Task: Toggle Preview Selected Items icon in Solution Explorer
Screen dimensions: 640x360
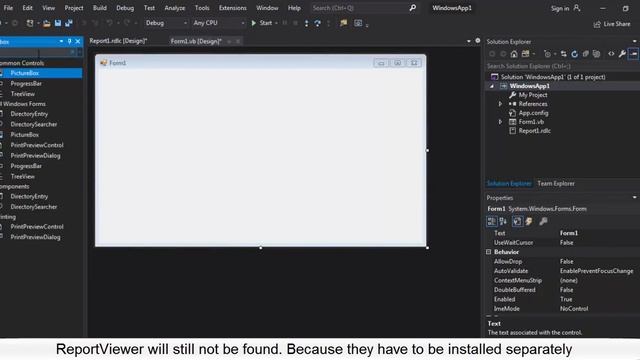Action: pos(633,54)
